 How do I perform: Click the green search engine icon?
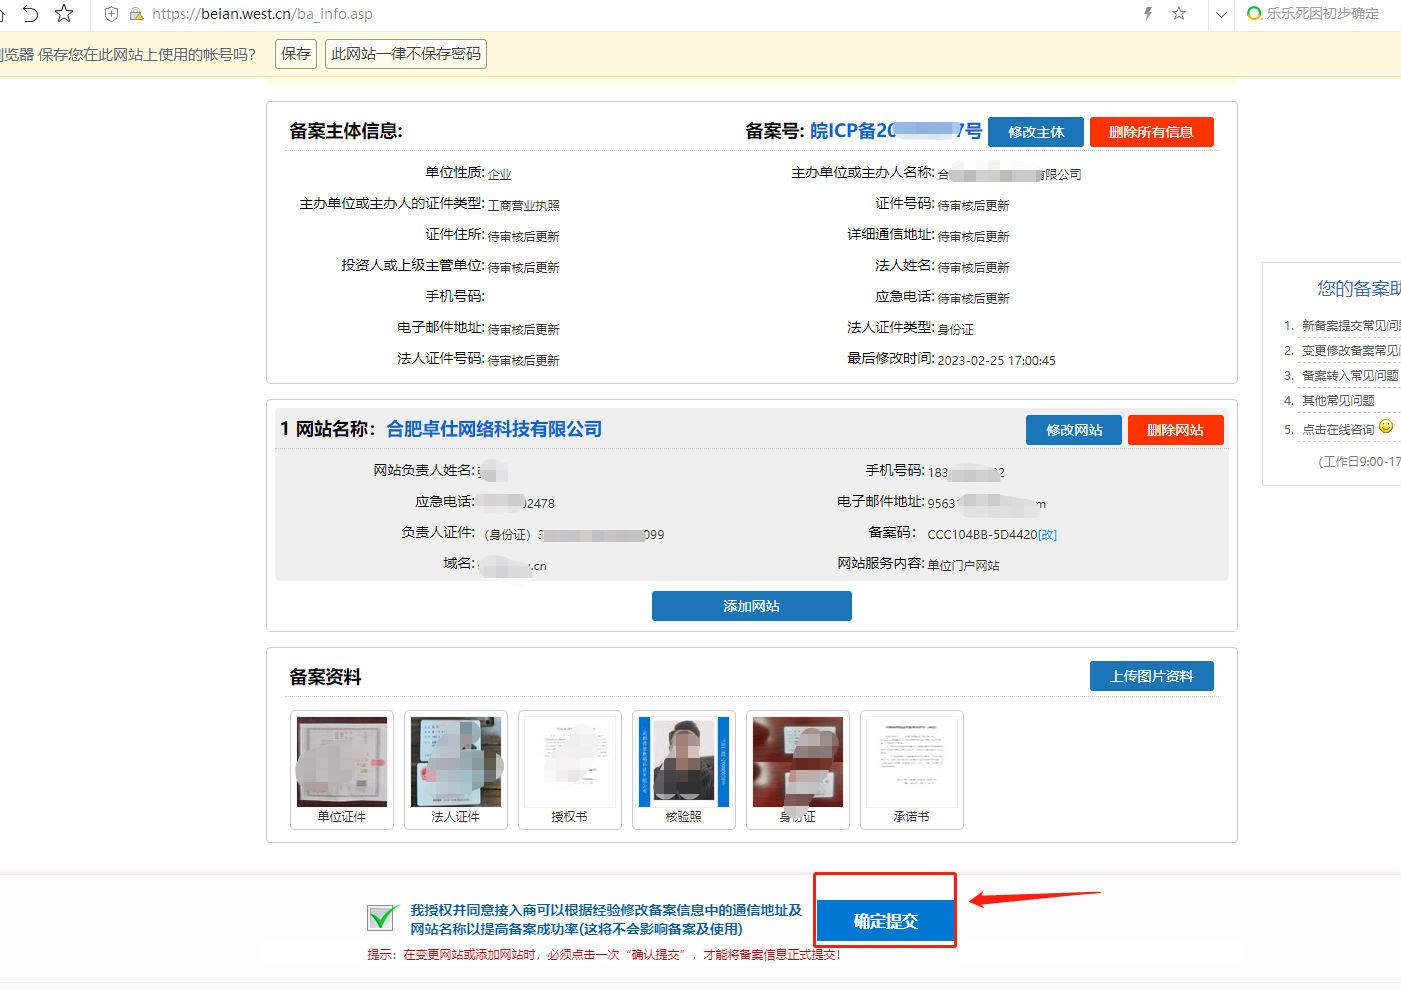(x=1254, y=13)
